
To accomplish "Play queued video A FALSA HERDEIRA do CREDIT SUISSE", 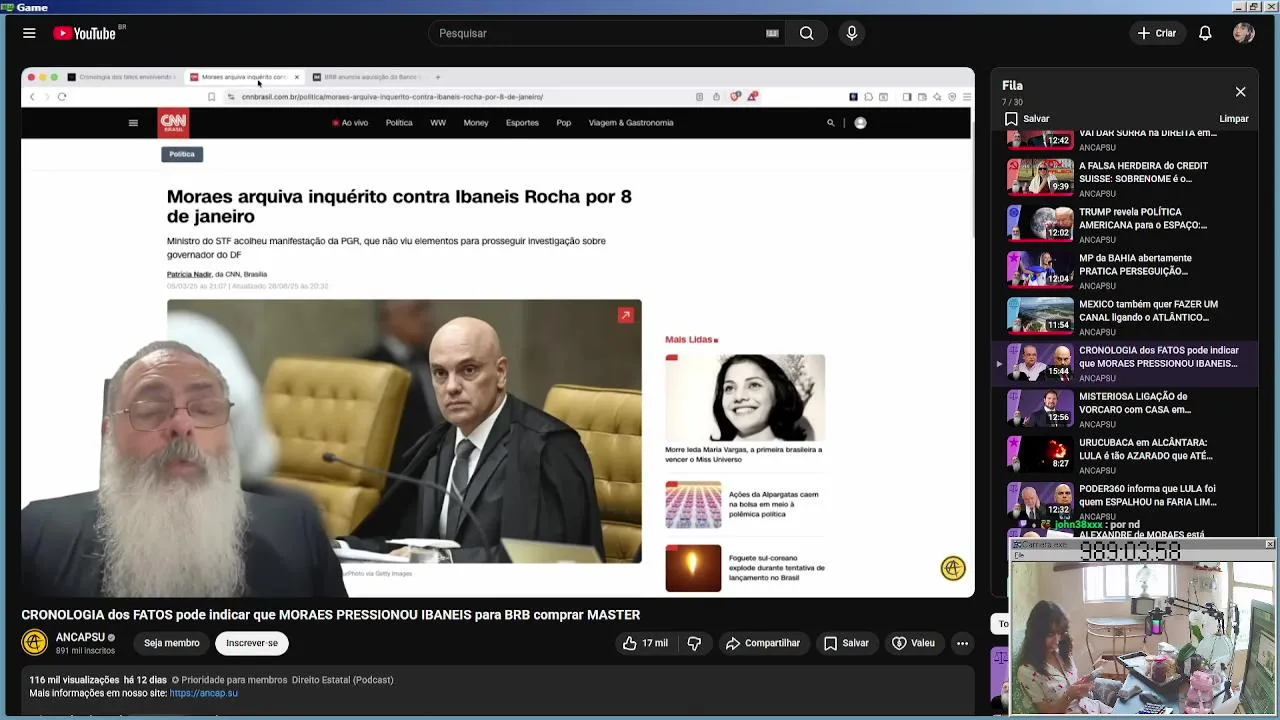I will (x=1125, y=179).
